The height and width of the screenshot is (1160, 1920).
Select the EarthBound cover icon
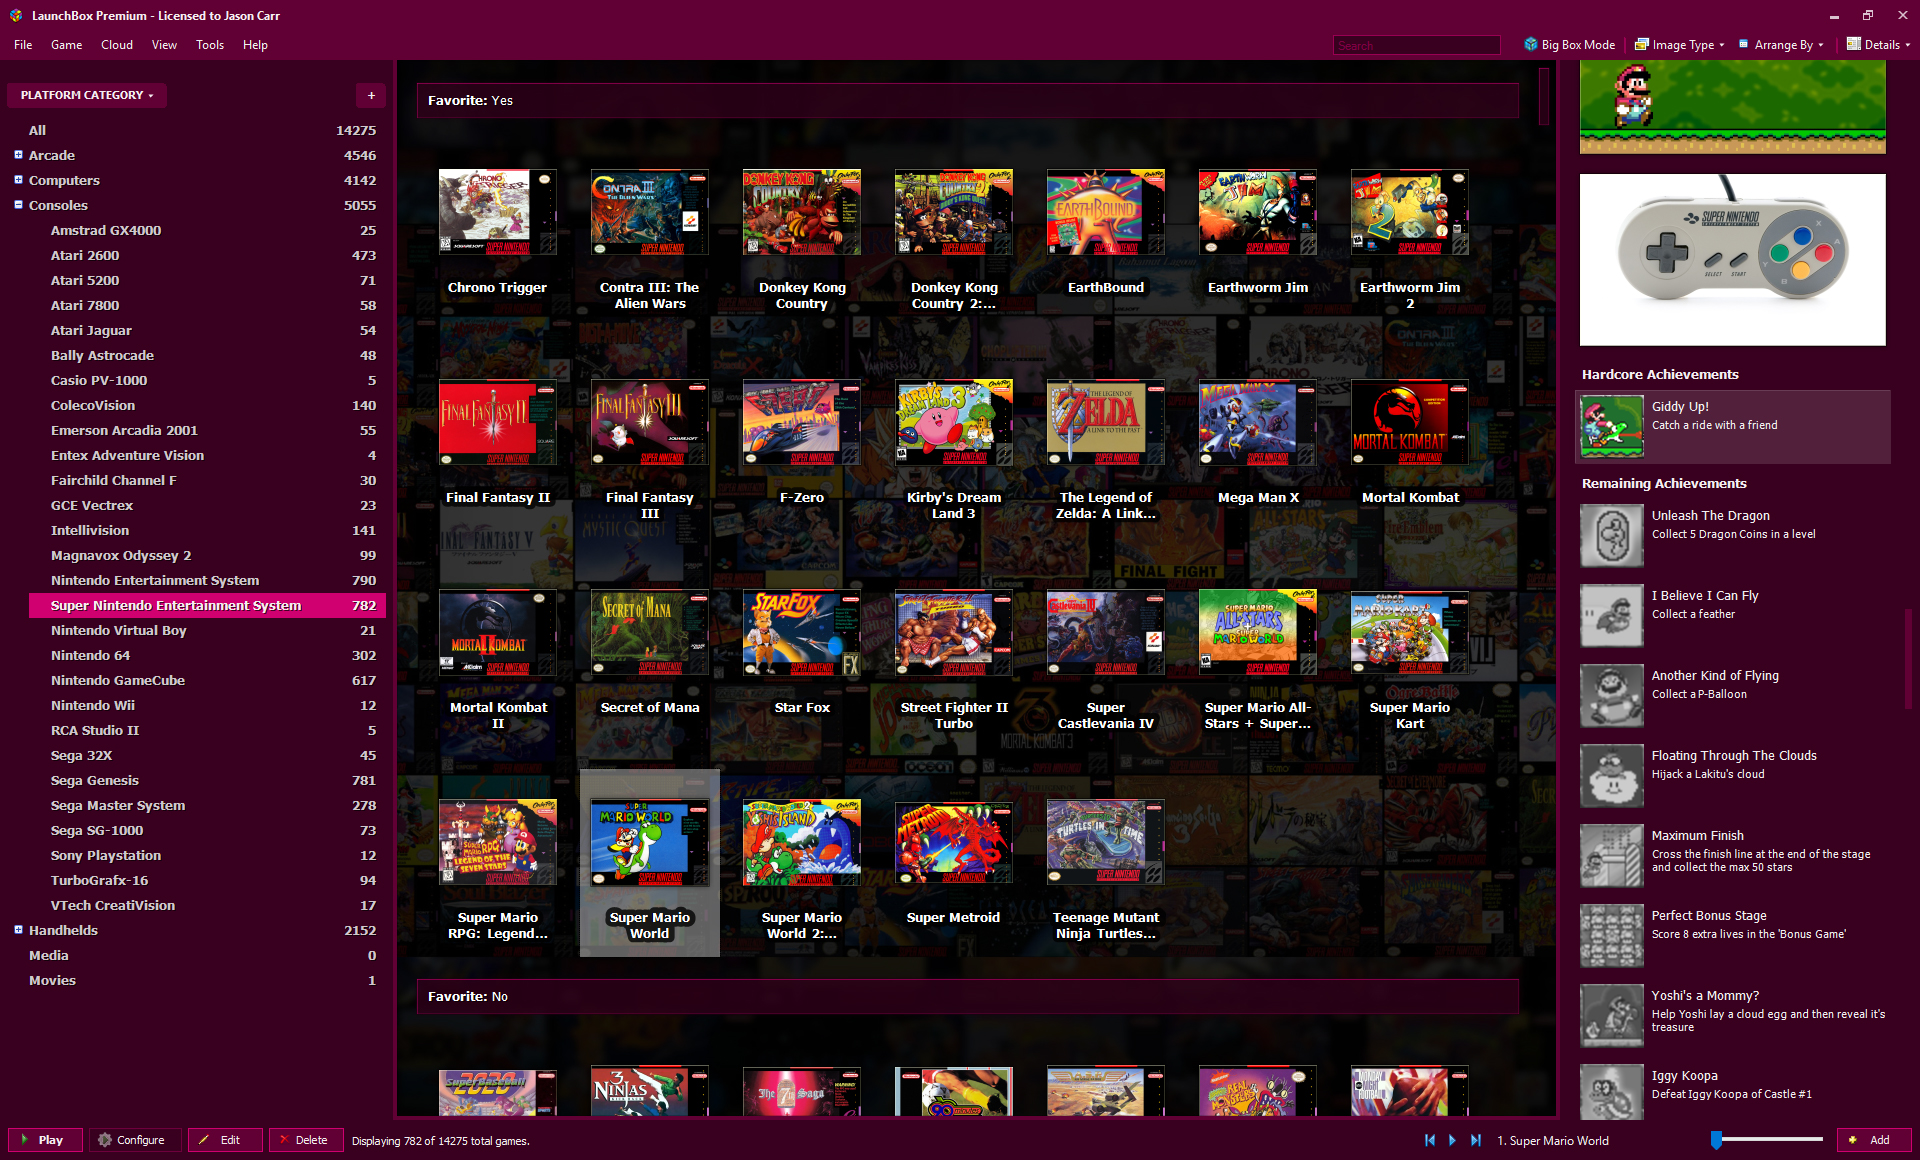tap(1106, 212)
